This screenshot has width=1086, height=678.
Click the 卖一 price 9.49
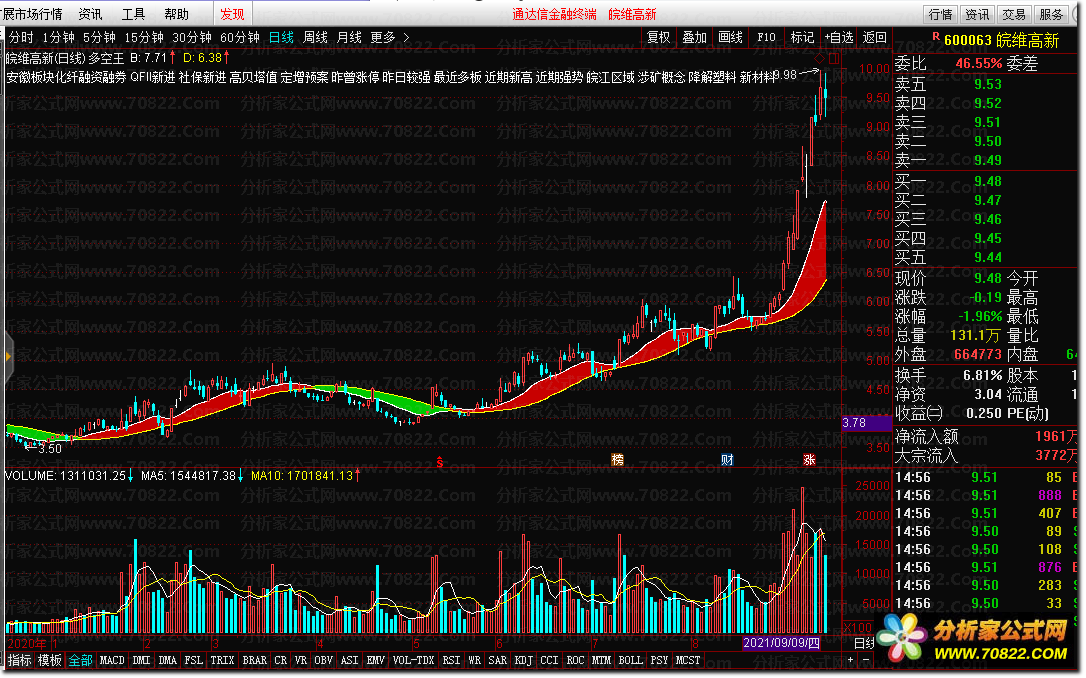[x=988, y=160]
